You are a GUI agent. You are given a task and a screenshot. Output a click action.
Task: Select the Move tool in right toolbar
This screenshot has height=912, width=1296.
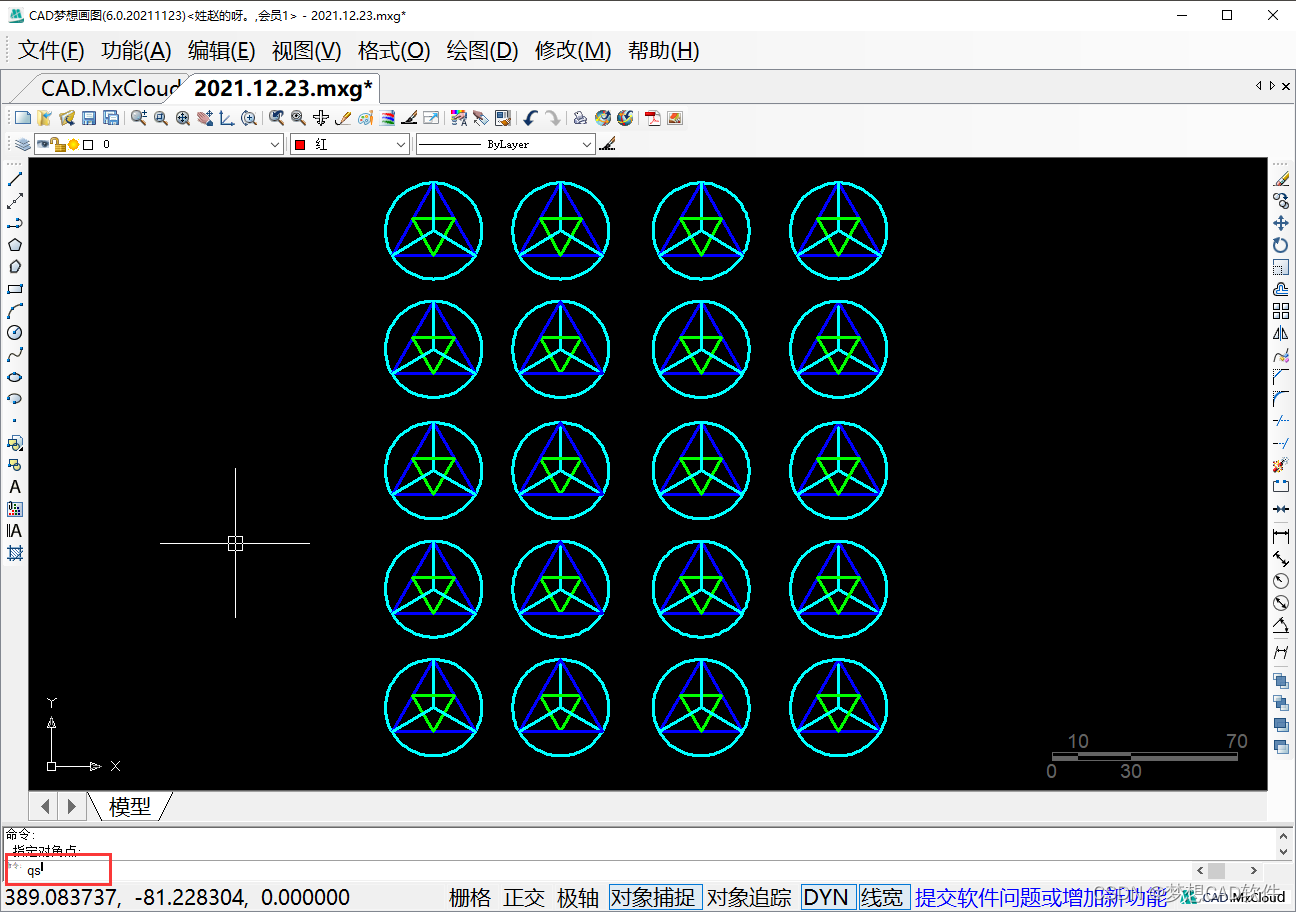(x=1281, y=223)
